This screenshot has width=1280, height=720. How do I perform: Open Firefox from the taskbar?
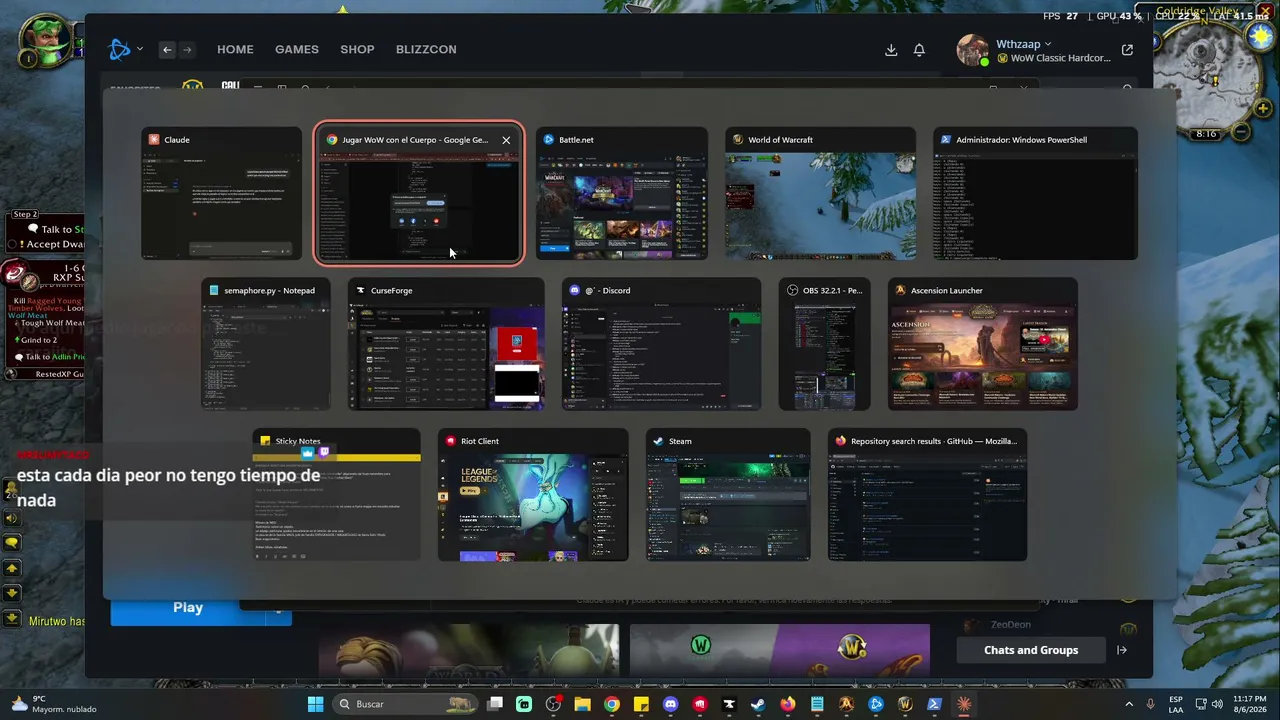788,704
